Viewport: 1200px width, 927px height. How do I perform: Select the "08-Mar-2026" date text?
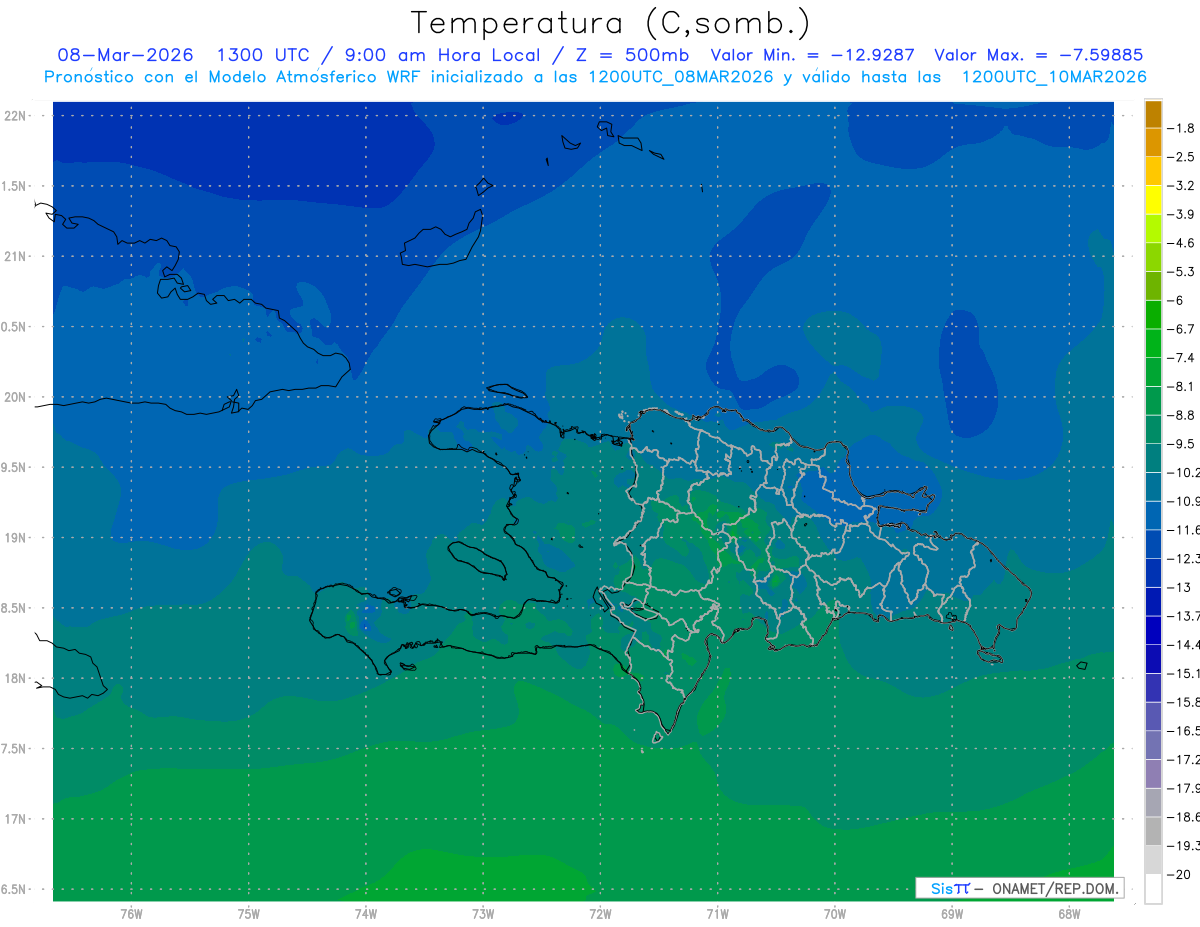(x=126, y=55)
